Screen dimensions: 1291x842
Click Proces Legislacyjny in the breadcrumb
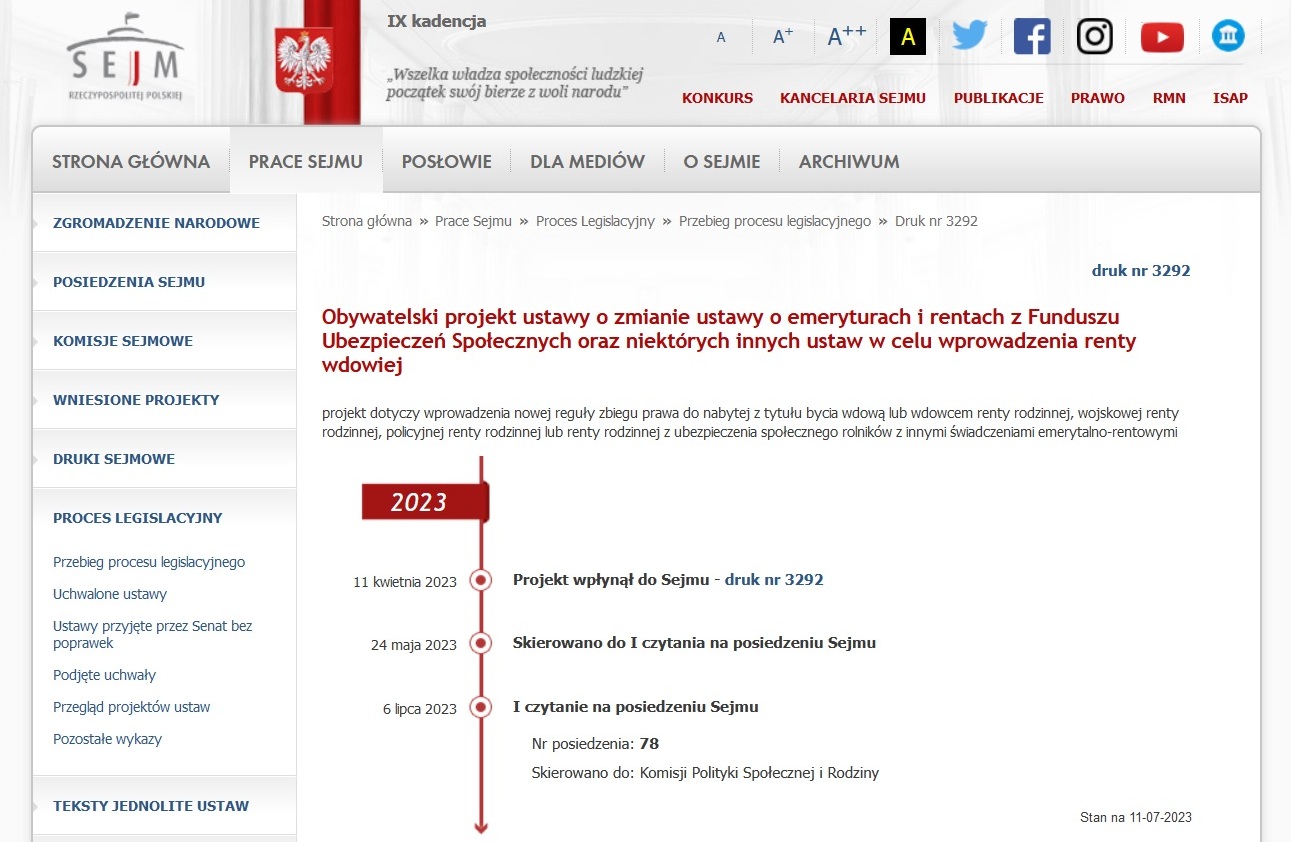pos(595,221)
